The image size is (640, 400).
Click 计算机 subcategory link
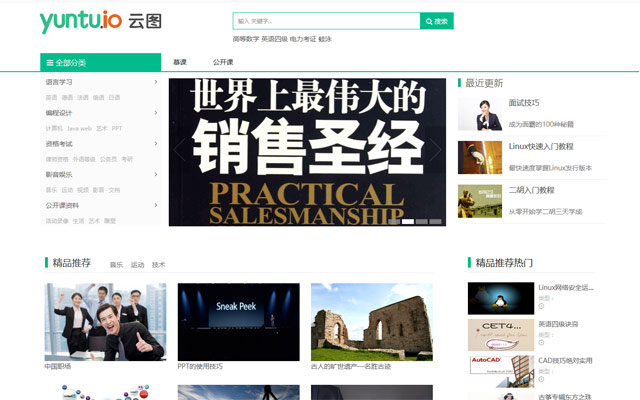[54, 128]
